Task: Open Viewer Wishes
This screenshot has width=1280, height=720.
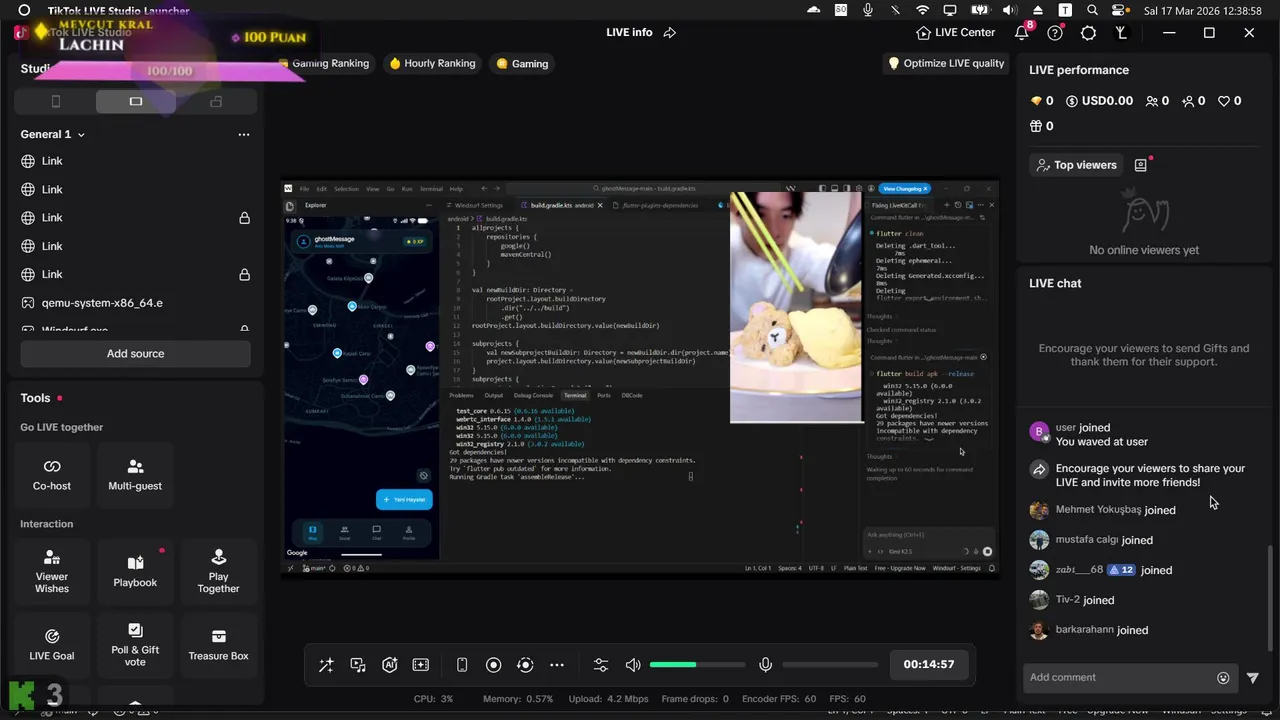Action: tap(52, 572)
